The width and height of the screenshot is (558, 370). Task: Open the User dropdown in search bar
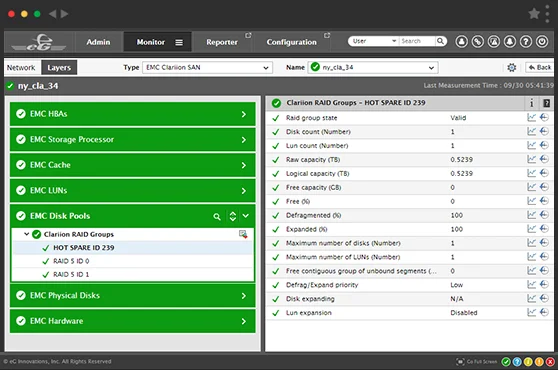pos(374,41)
